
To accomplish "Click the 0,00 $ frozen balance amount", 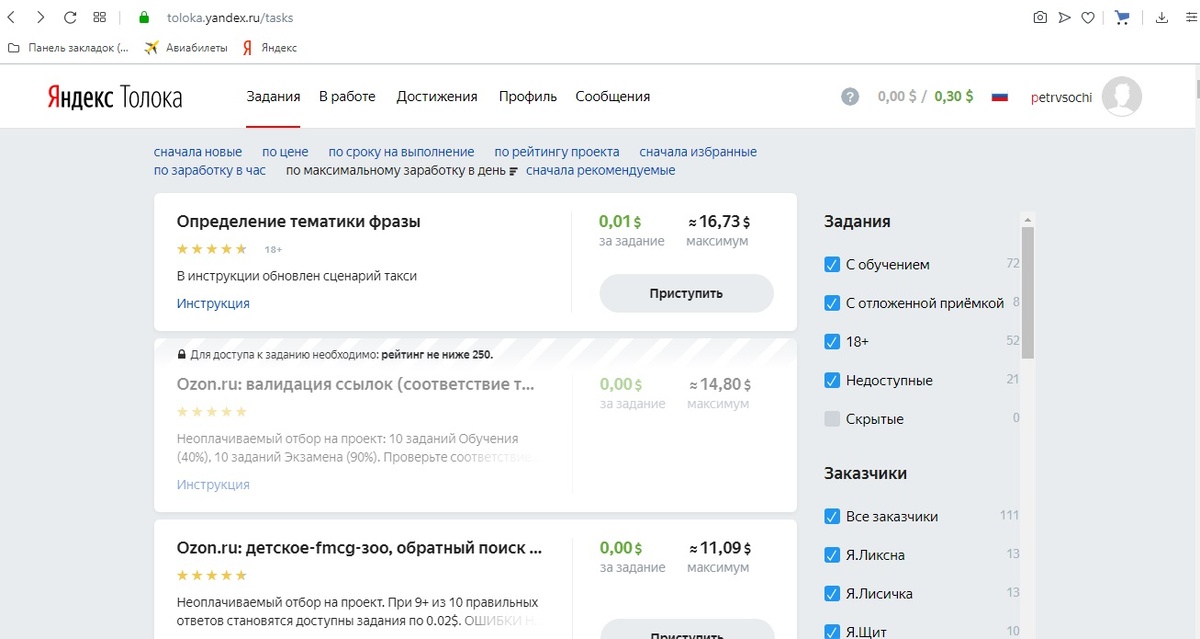I will (x=897, y=97).
